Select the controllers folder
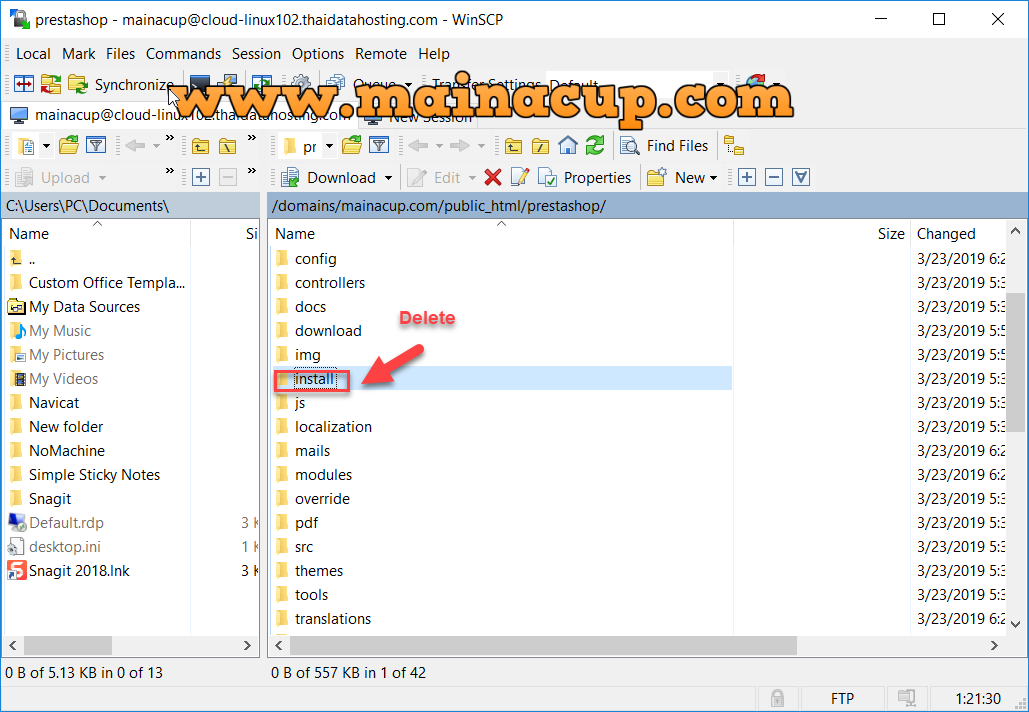1029x712 pixels. [x=329, y=283]
